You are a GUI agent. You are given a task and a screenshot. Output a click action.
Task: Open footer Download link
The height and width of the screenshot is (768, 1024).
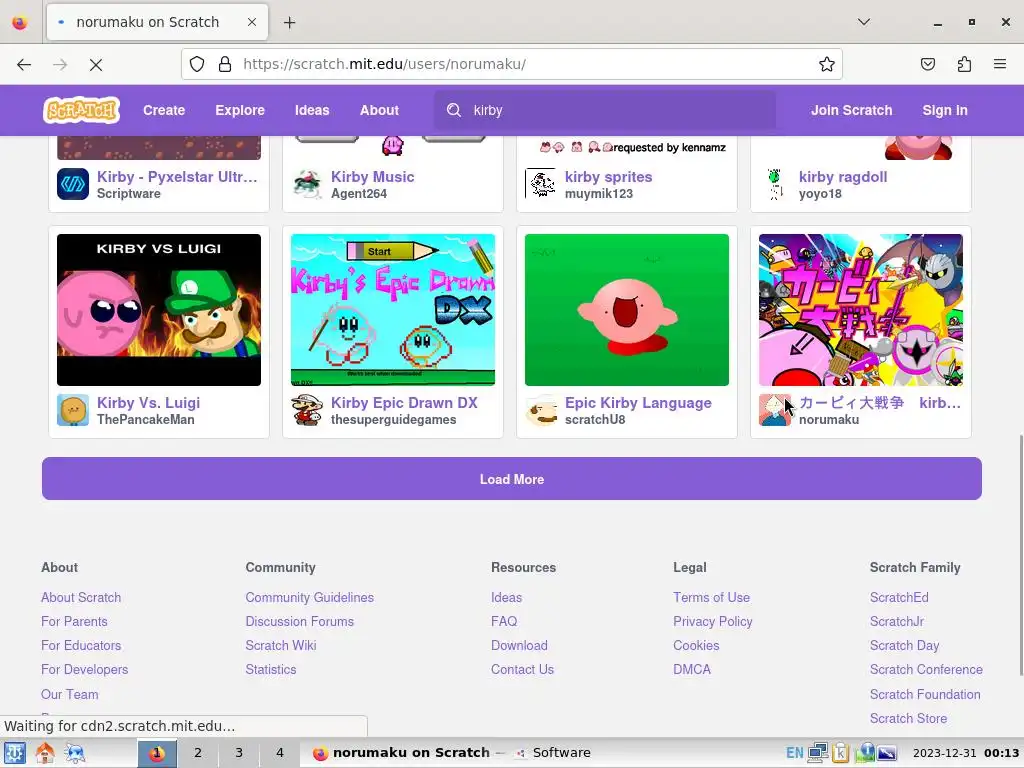pos(519,645)
